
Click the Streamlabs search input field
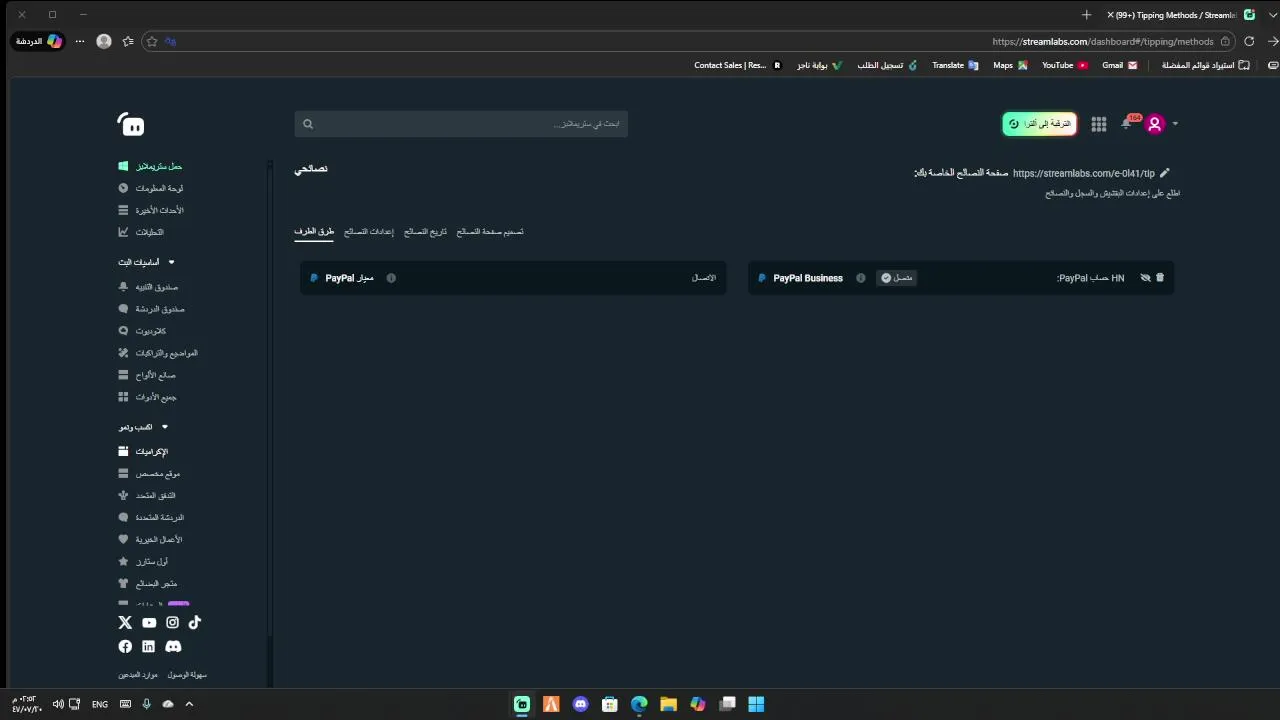click(461, 124)
